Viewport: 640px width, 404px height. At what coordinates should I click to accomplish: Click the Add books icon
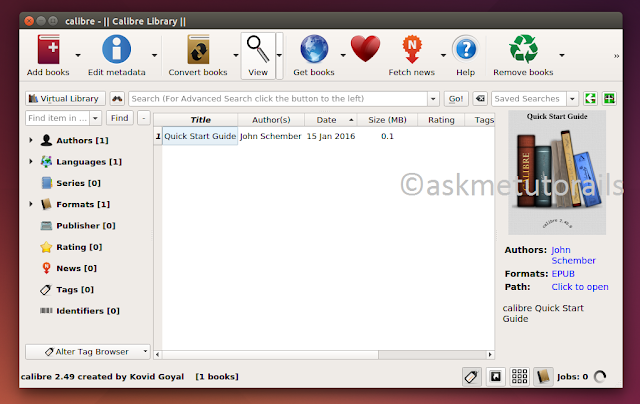[x=49, y=49]
